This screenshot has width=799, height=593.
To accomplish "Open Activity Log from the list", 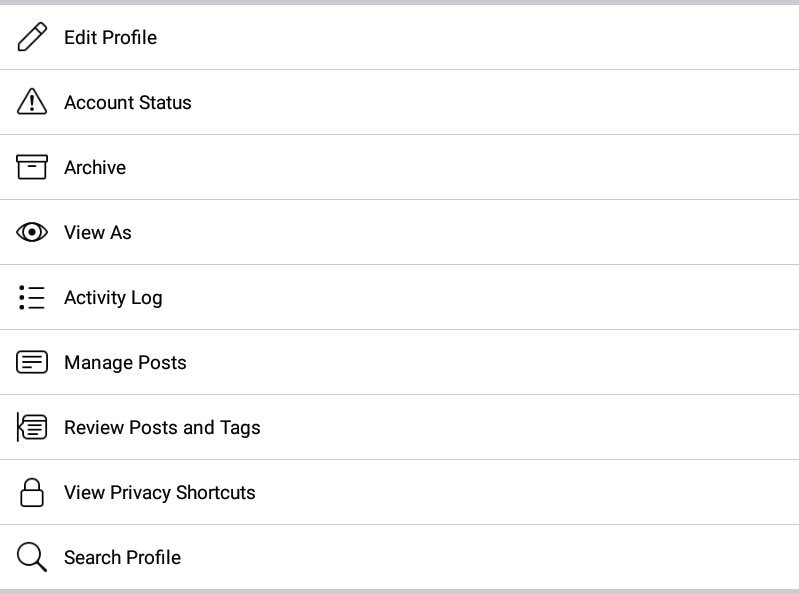I will [x=113, y=297].
